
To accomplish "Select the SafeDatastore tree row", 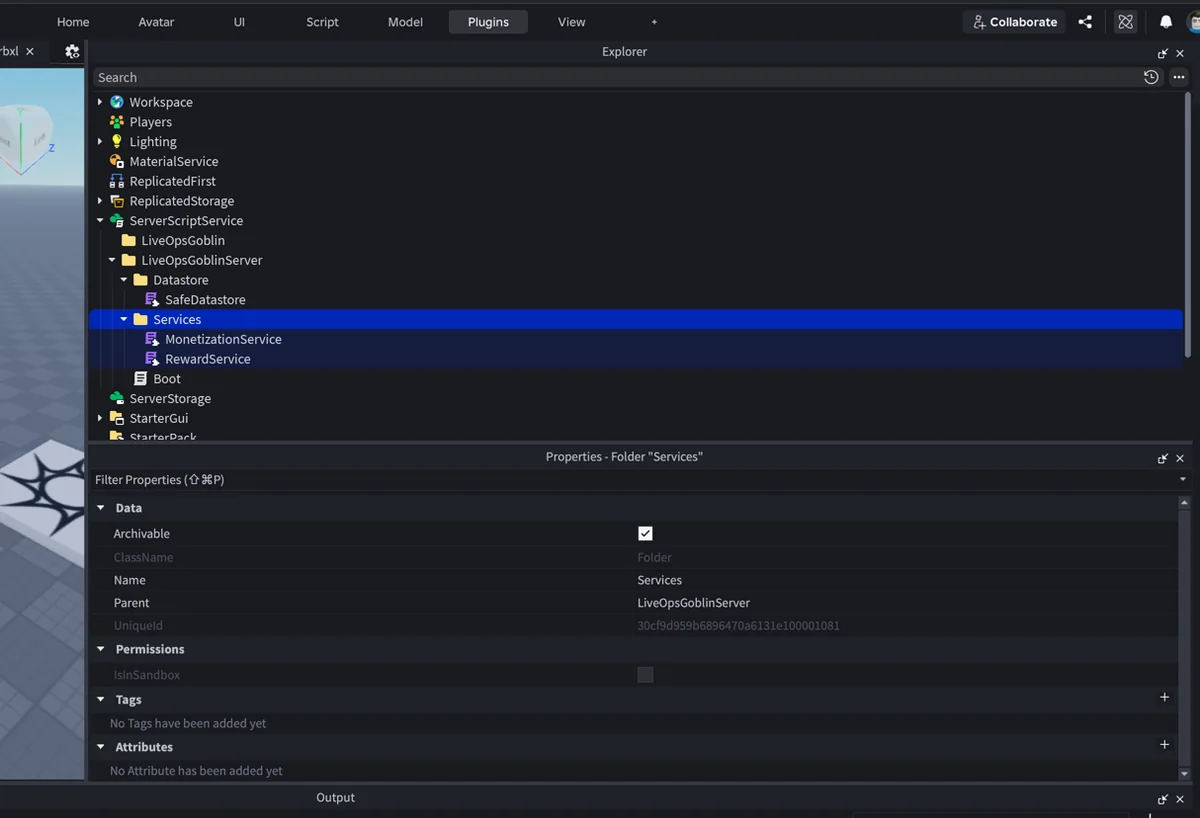I will pos(636,299).
